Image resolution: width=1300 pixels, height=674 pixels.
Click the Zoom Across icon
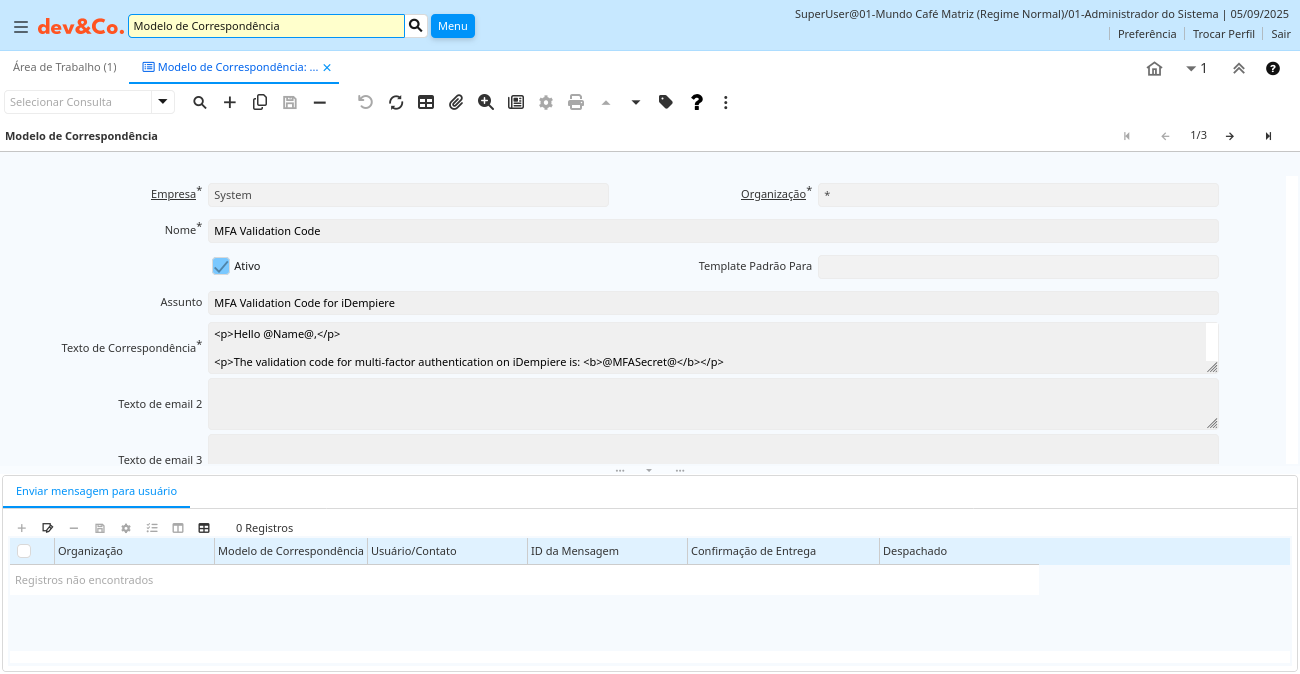[486, 102]
